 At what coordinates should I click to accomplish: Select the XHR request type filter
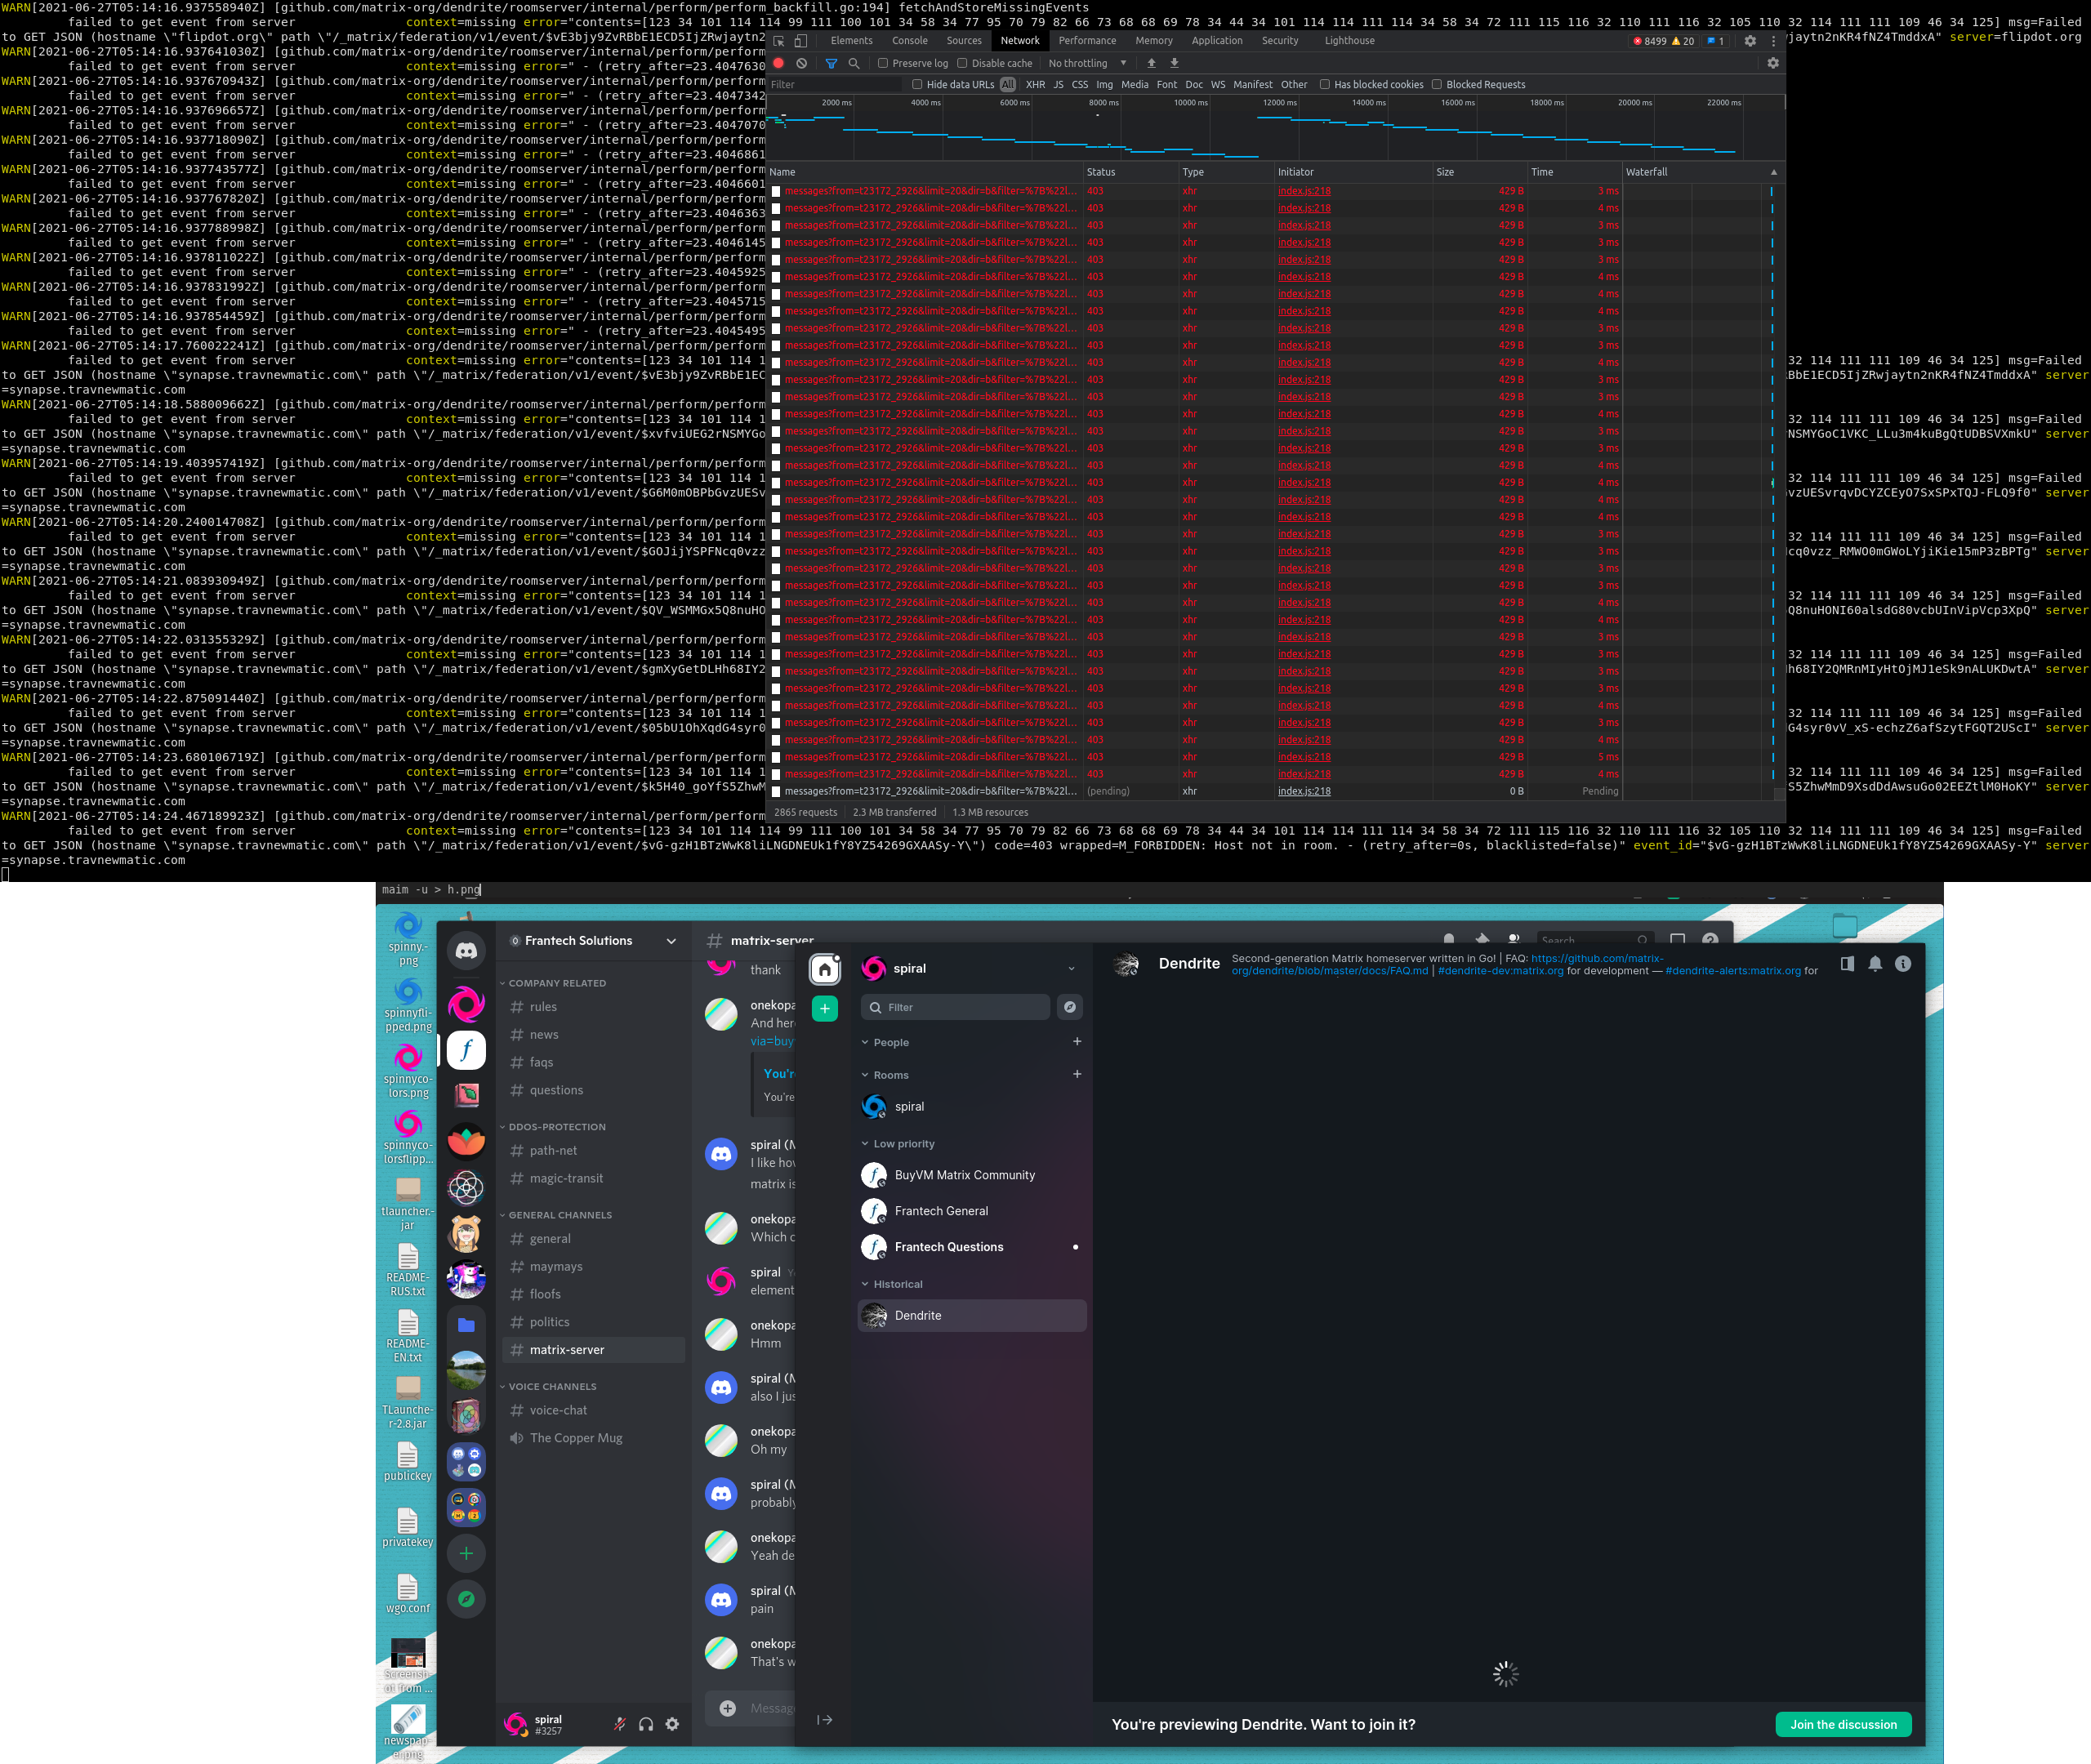click(x=1035, y=85)
